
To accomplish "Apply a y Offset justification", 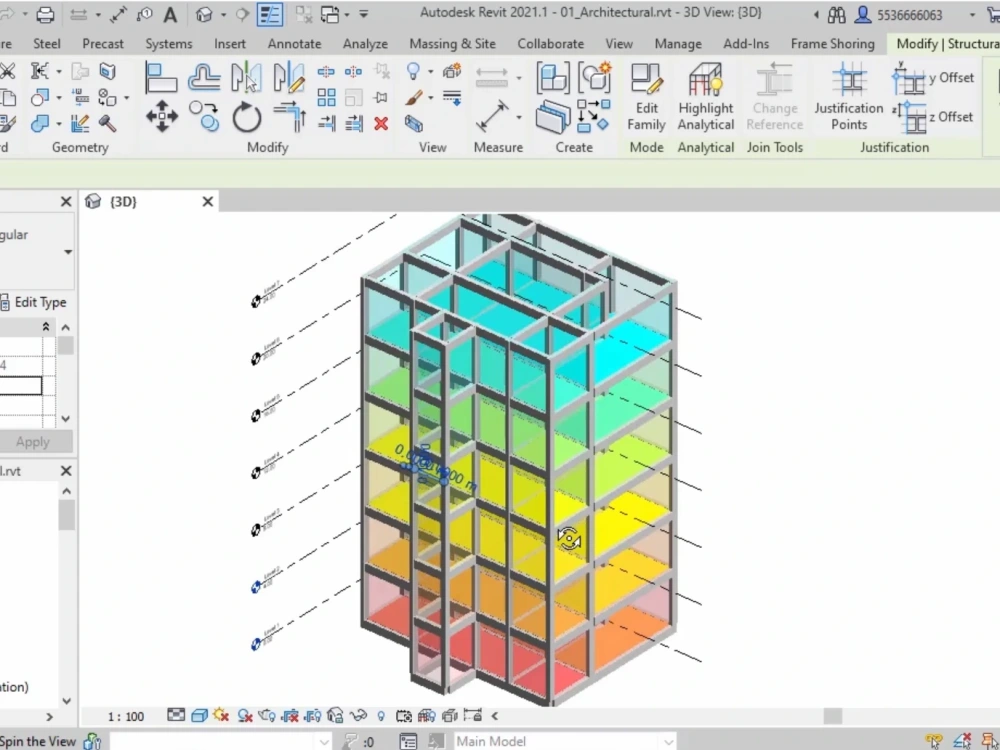I will click(935, 77).
